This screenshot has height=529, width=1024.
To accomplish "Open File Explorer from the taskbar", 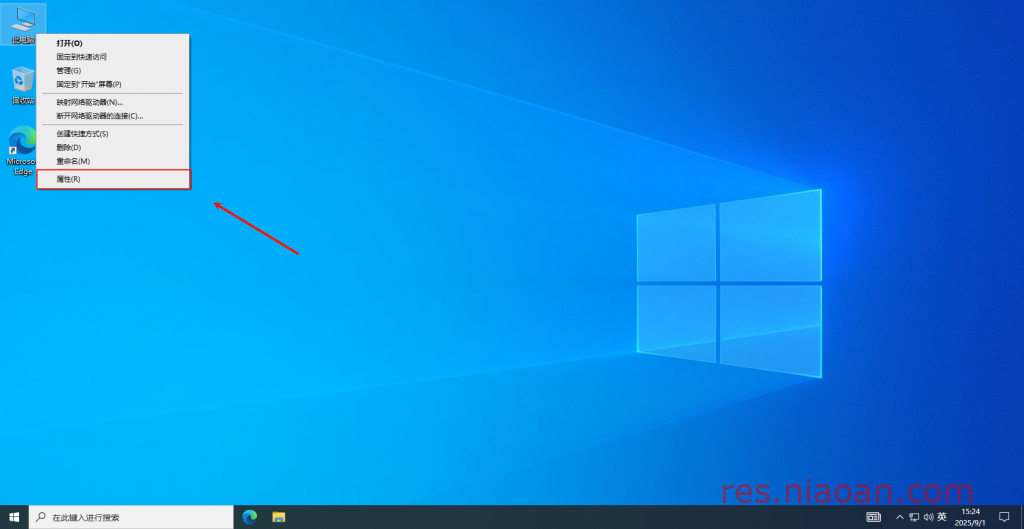I will (x=280, y=517).
